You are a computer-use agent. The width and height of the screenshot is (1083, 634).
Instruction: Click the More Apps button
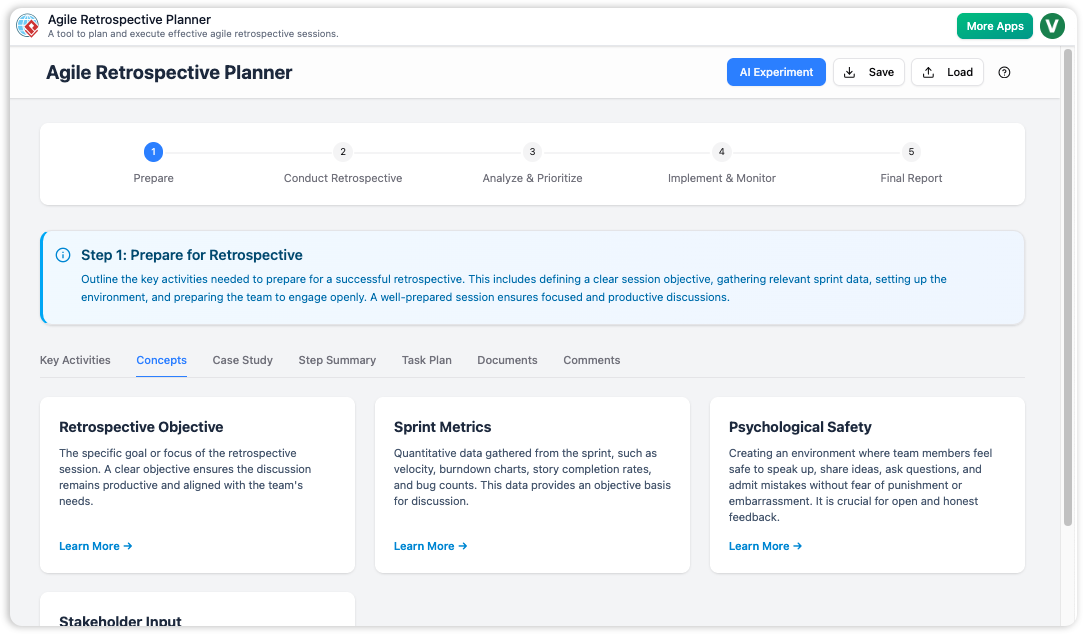pos(994,25)
